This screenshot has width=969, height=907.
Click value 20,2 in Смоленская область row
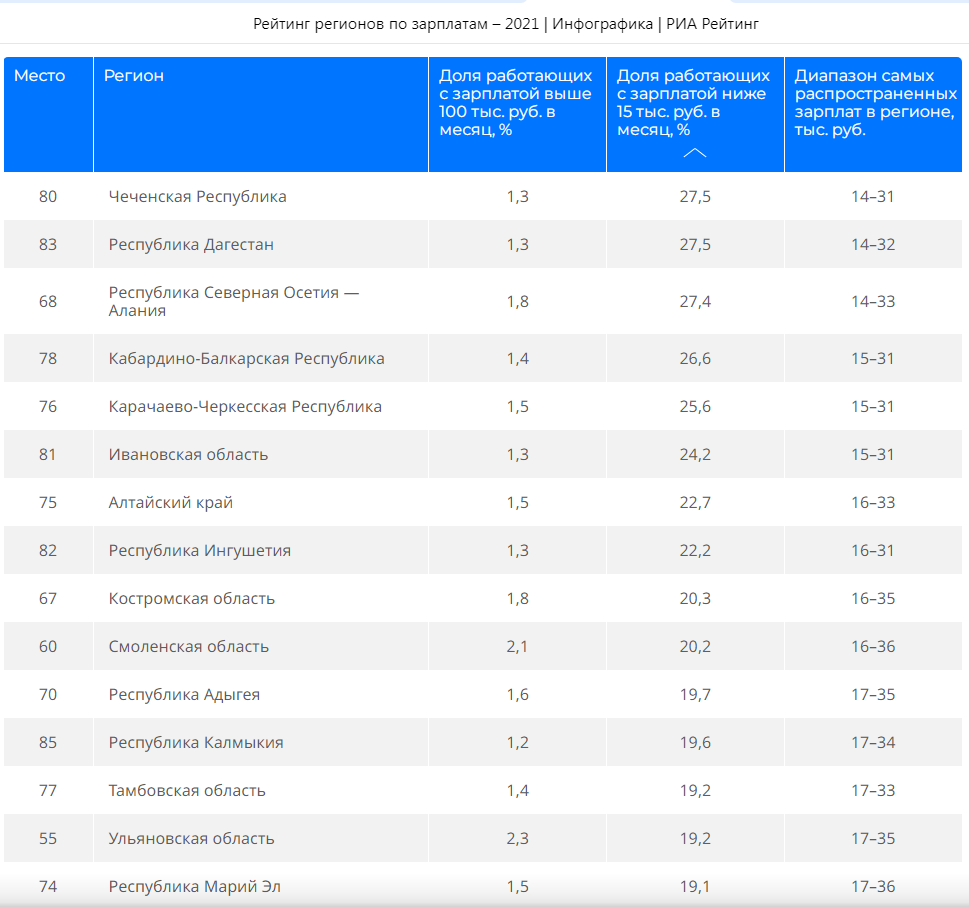click(x=695, y=646)
